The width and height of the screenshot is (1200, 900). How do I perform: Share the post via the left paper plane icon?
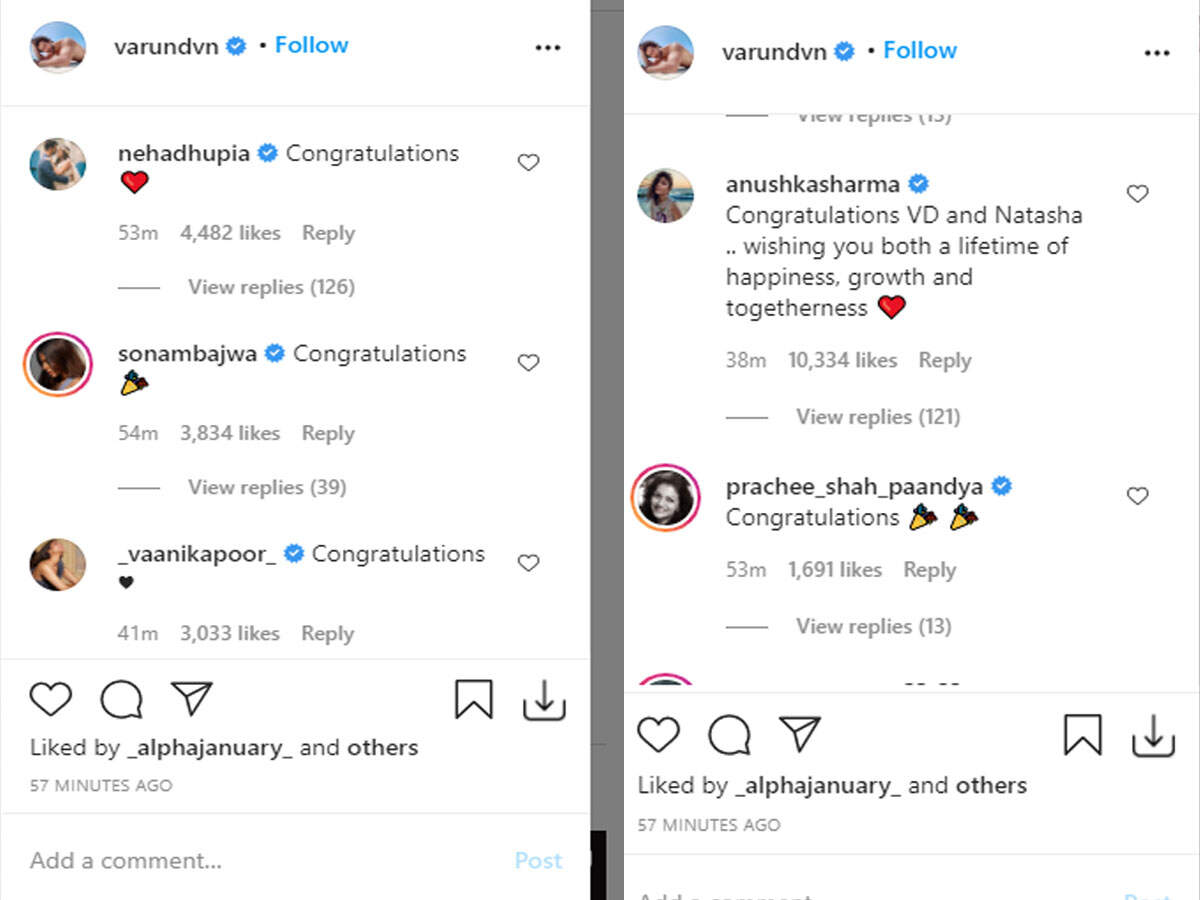192,699
